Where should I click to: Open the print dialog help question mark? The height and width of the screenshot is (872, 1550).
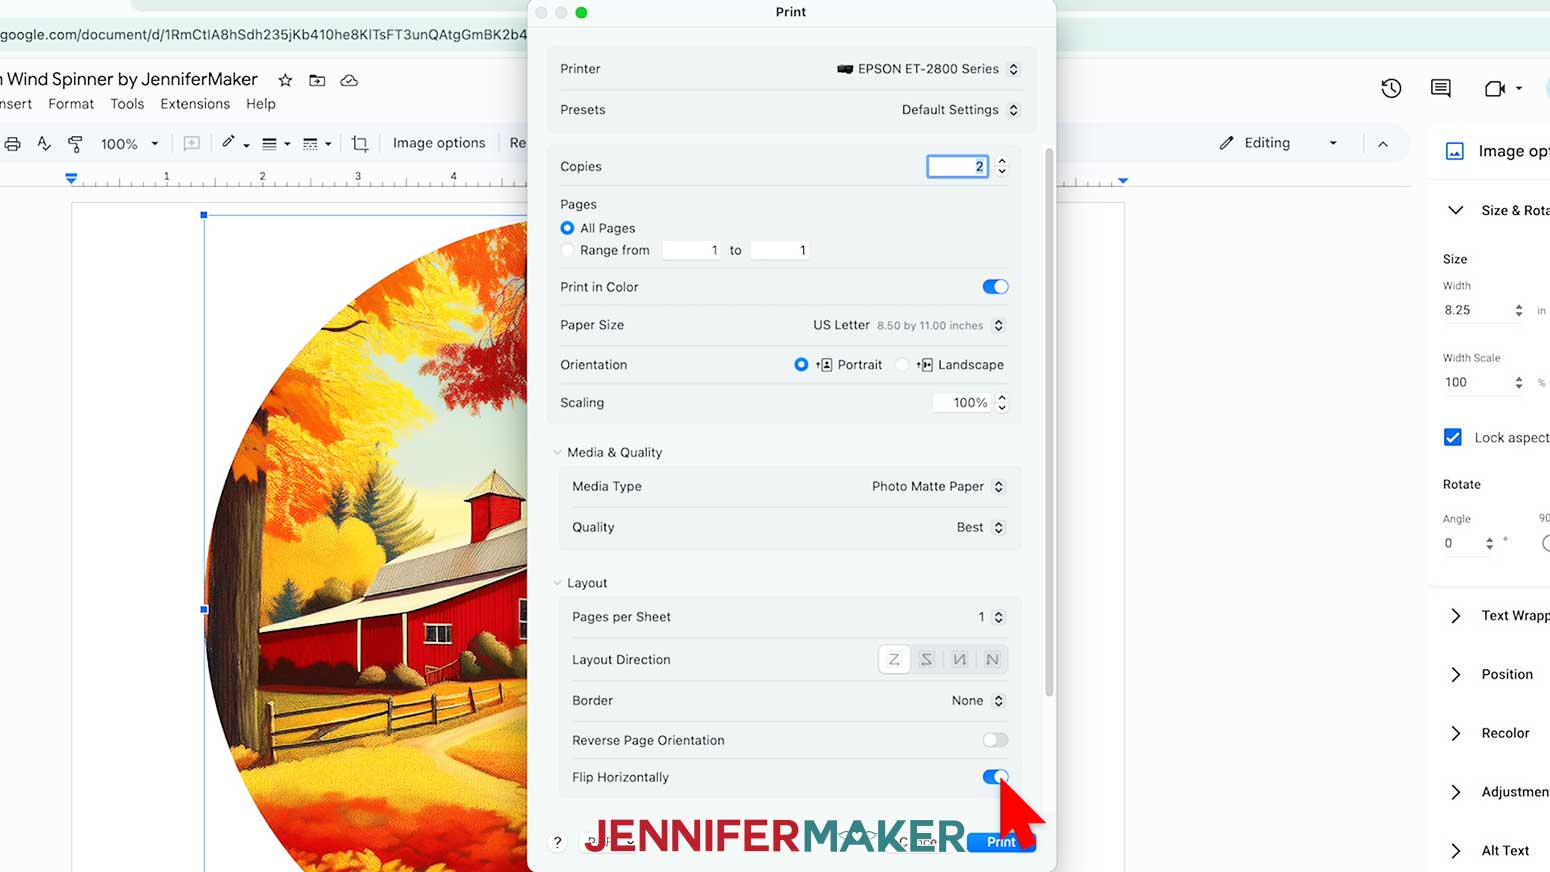pos(557,842)
